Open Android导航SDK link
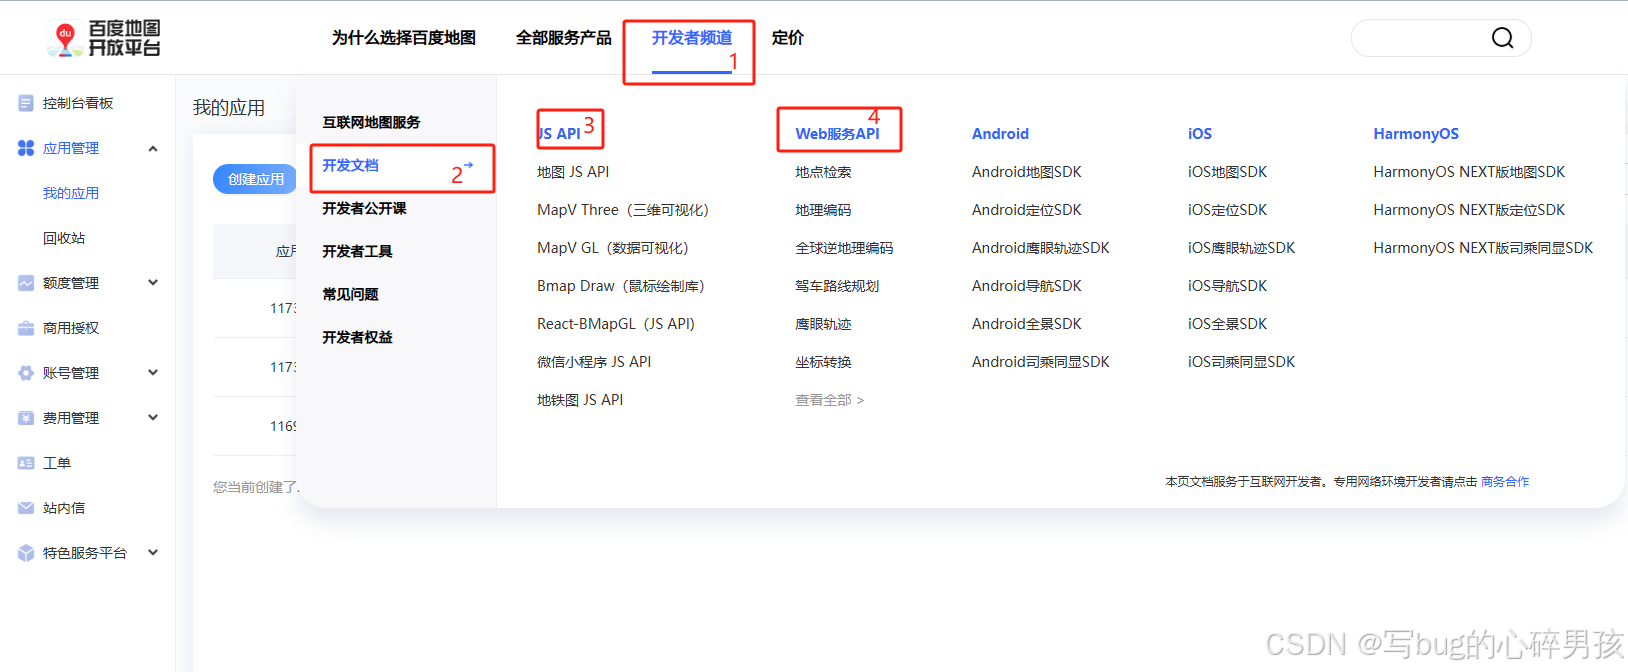Screen dimensions: 1628x672 coord(1027,286)
